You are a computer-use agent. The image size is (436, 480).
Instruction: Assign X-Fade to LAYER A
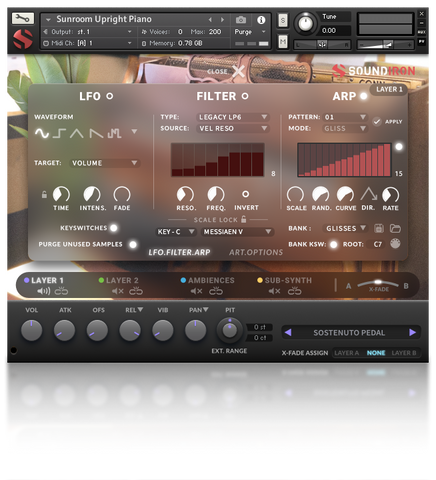pyautogui.click(x=346, y=353)
